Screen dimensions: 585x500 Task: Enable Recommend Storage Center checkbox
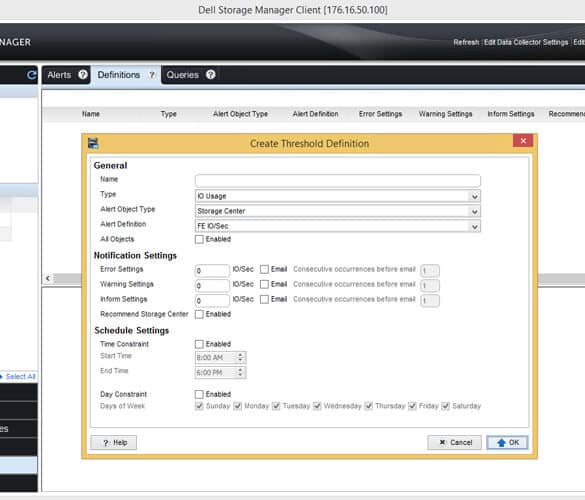(x=199, y=314)
